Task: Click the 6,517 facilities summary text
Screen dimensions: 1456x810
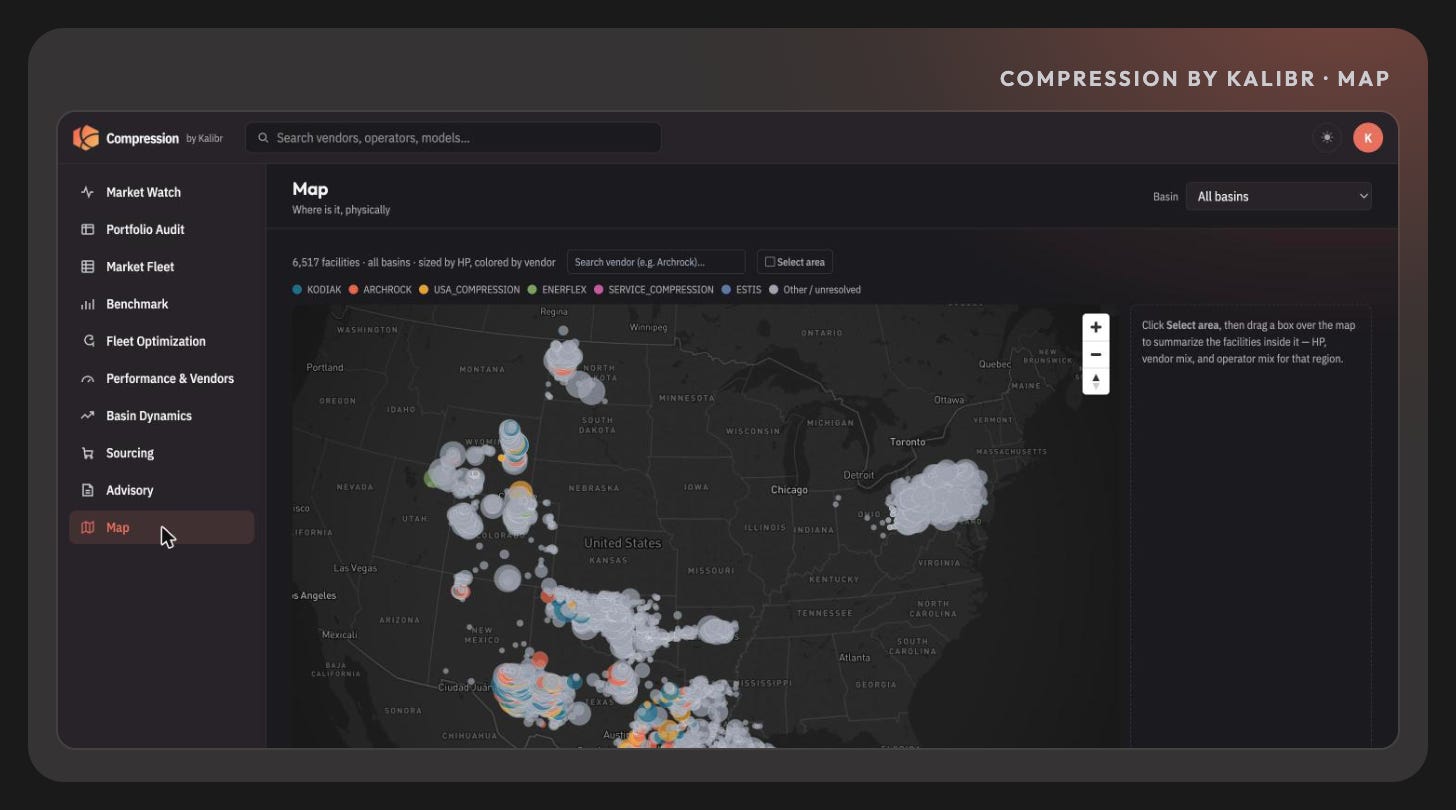Action: (x=424, y=262)
